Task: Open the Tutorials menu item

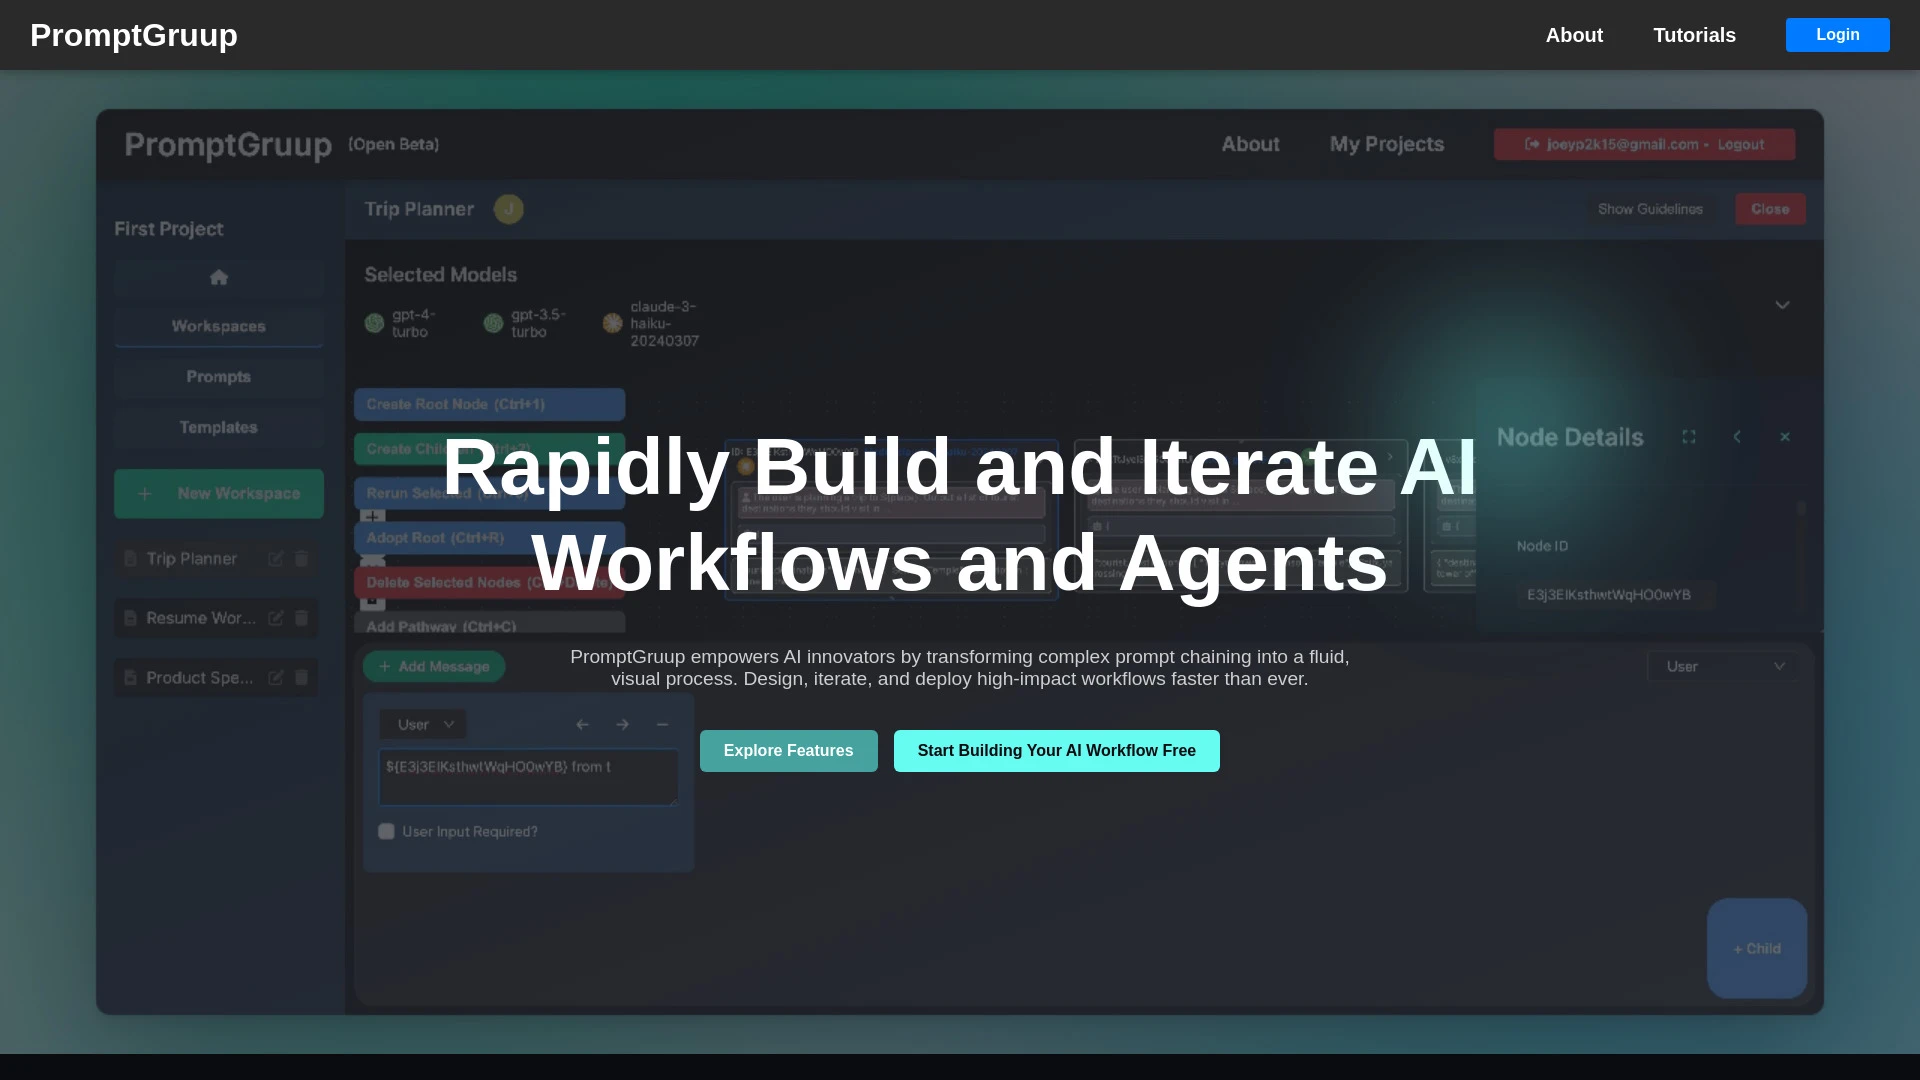Action: pyautogui.click(x=1694, y=35)
